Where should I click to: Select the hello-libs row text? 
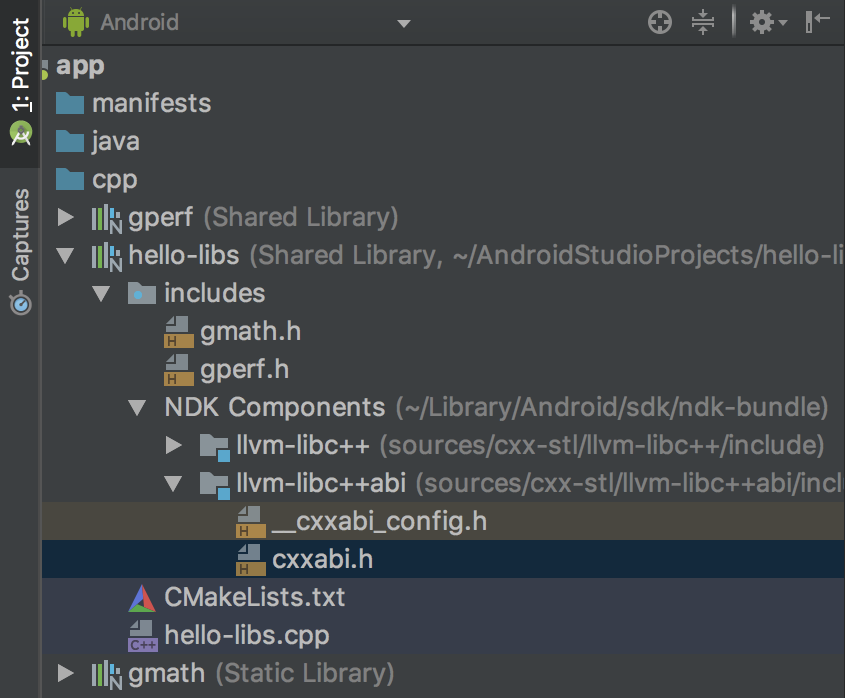[x=184, y=255]
